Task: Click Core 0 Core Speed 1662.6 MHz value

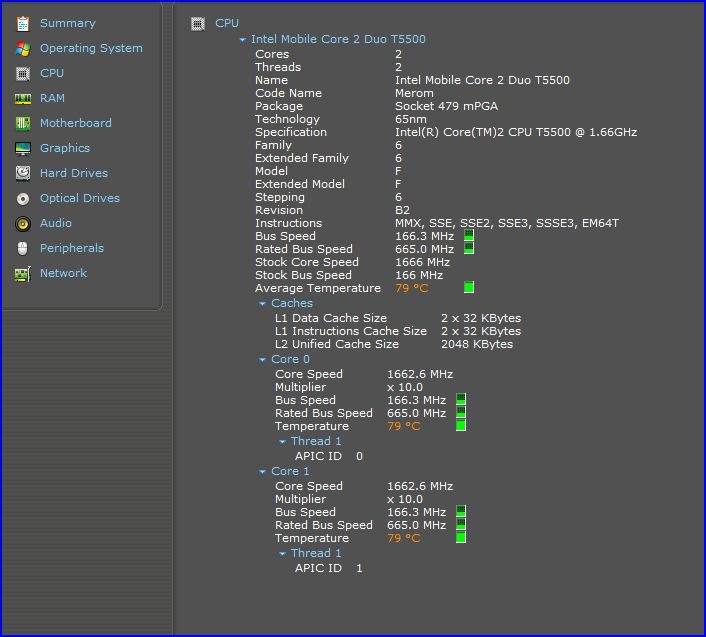Action: click(420, 374)
